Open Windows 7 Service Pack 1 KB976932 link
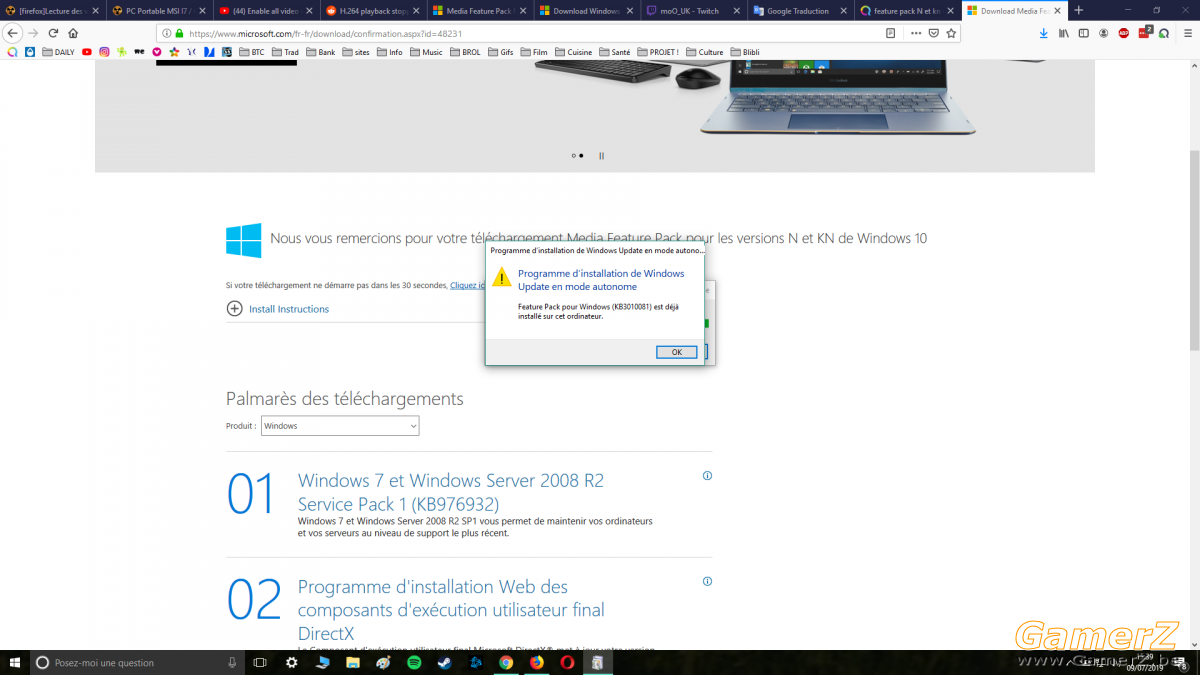 [x=451, y=492]
